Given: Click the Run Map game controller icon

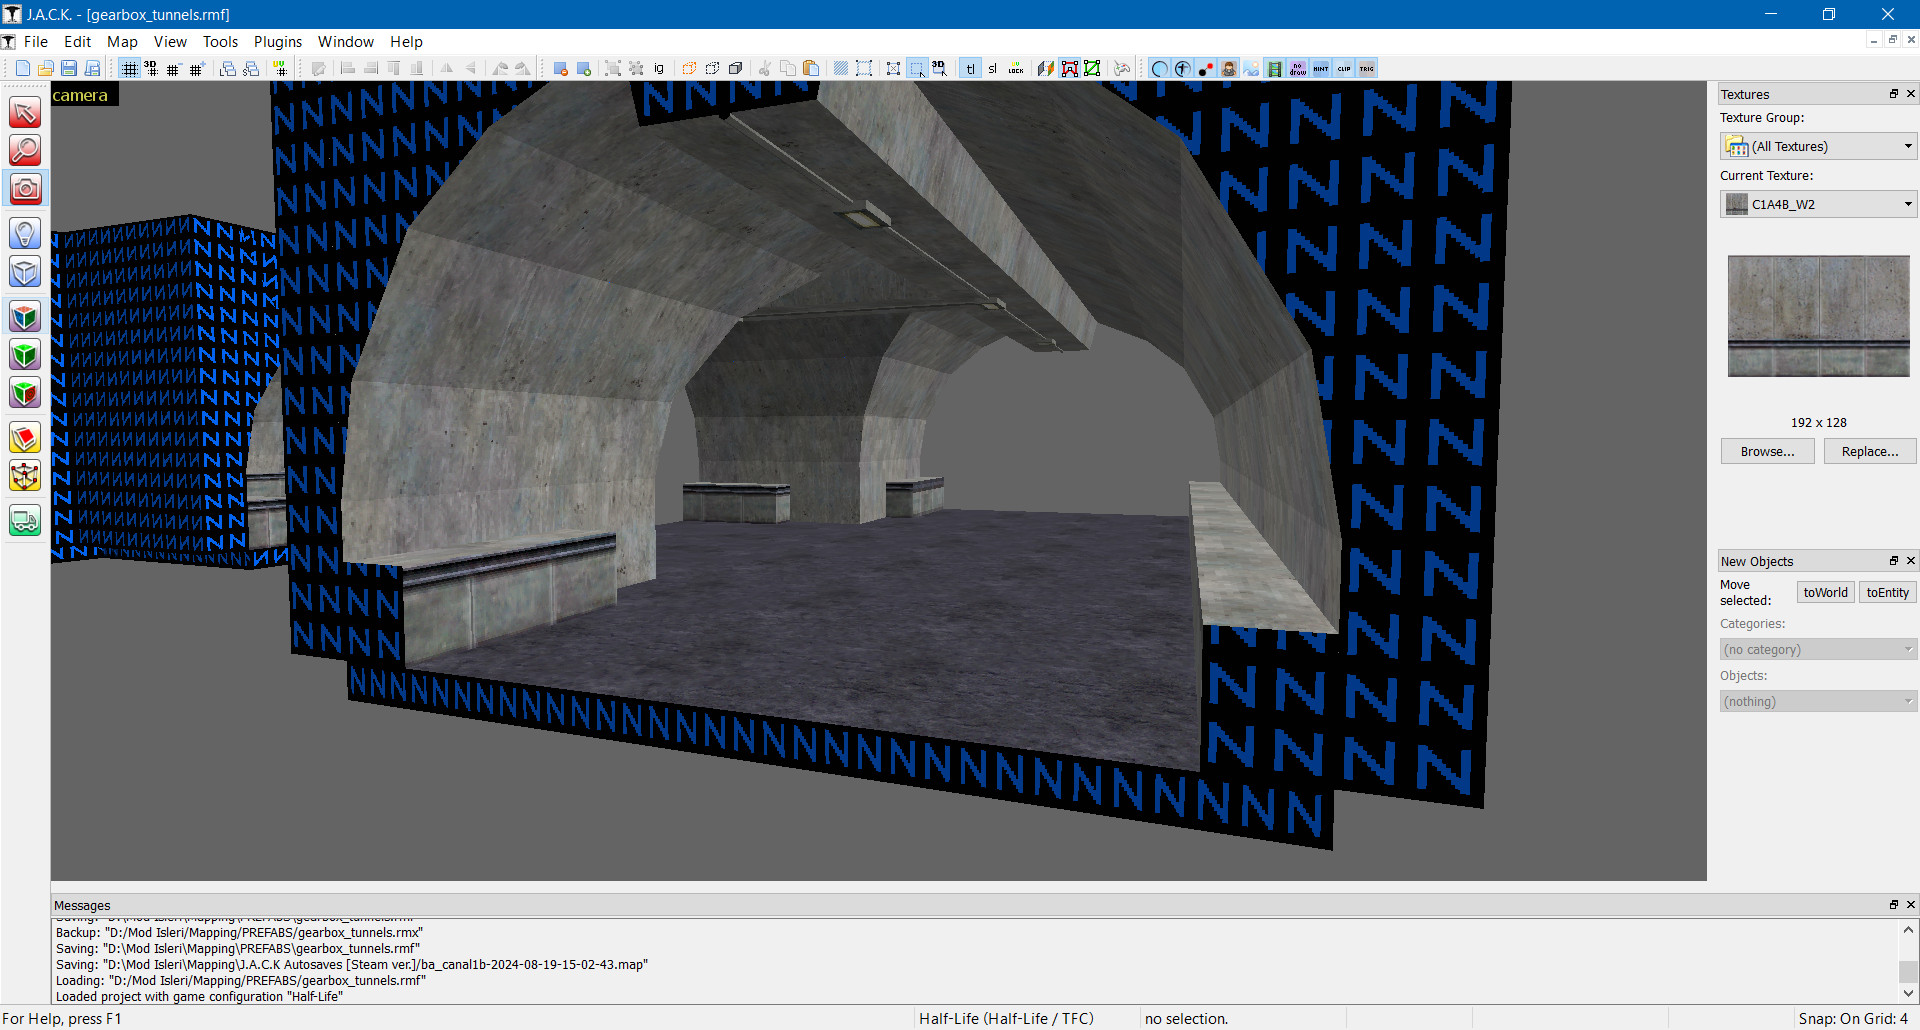Looking at the screenshot, I should (1122, 68).
